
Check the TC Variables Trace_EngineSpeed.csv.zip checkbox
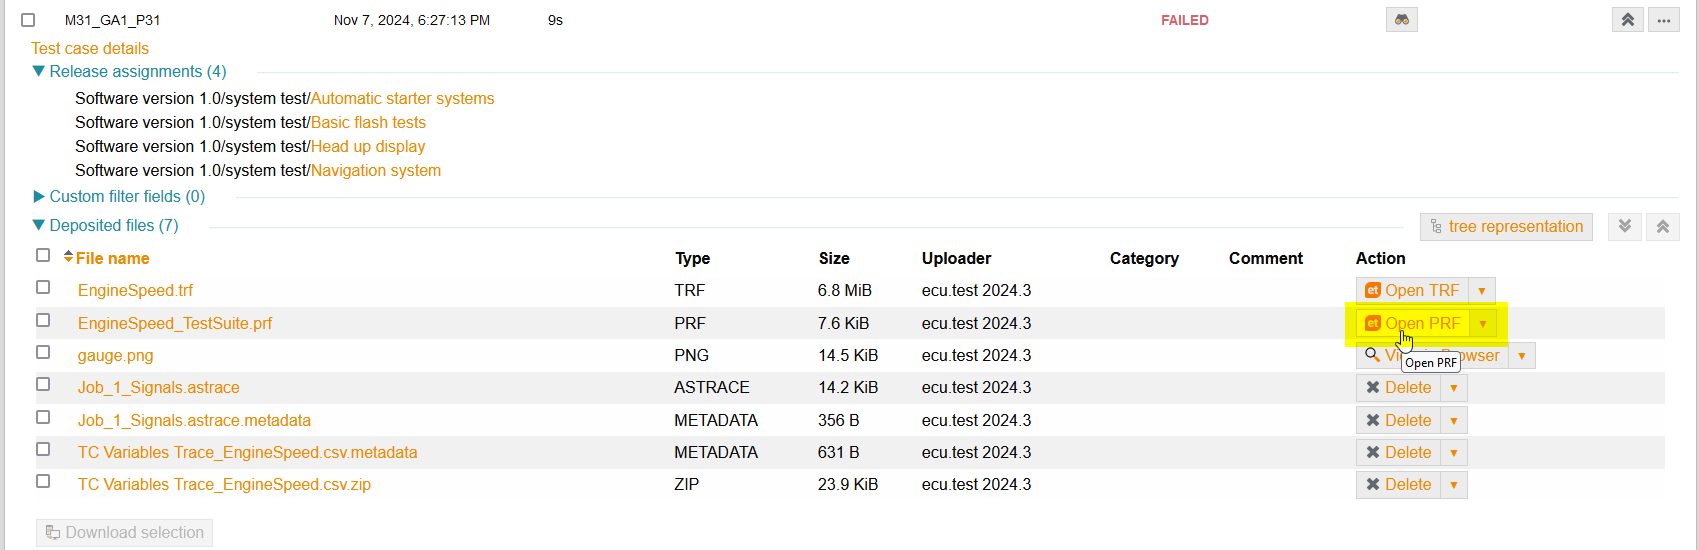tap(43, 481)
